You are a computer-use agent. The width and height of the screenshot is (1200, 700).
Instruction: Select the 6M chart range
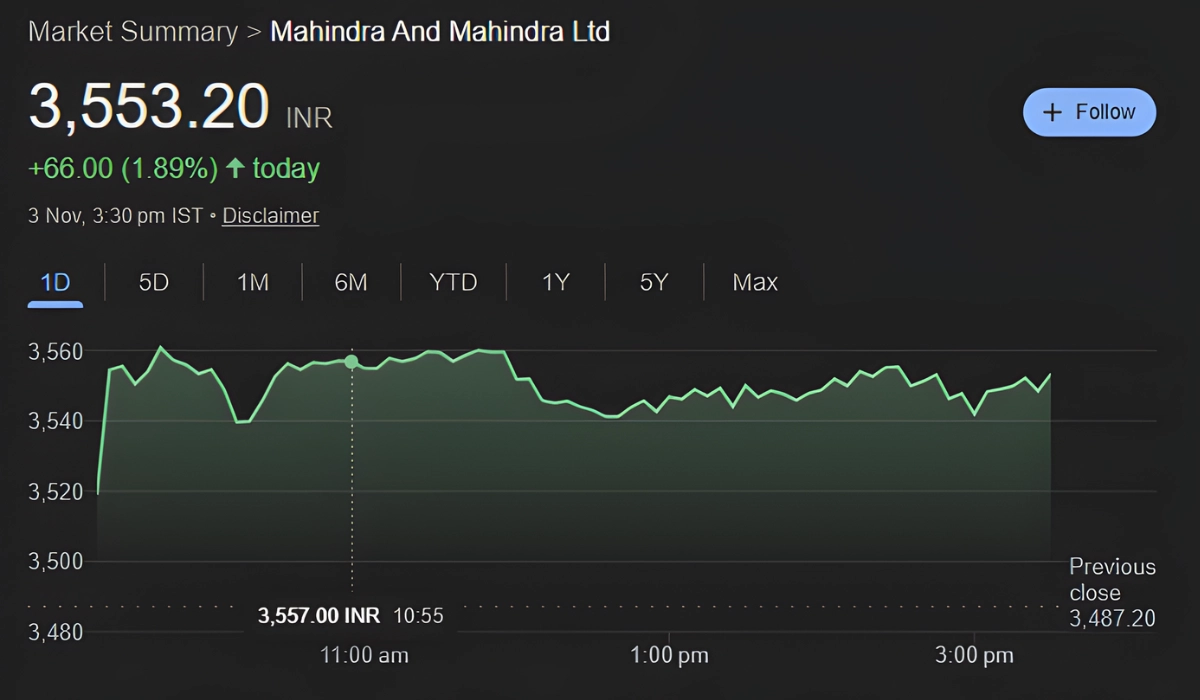pos(351,283)
